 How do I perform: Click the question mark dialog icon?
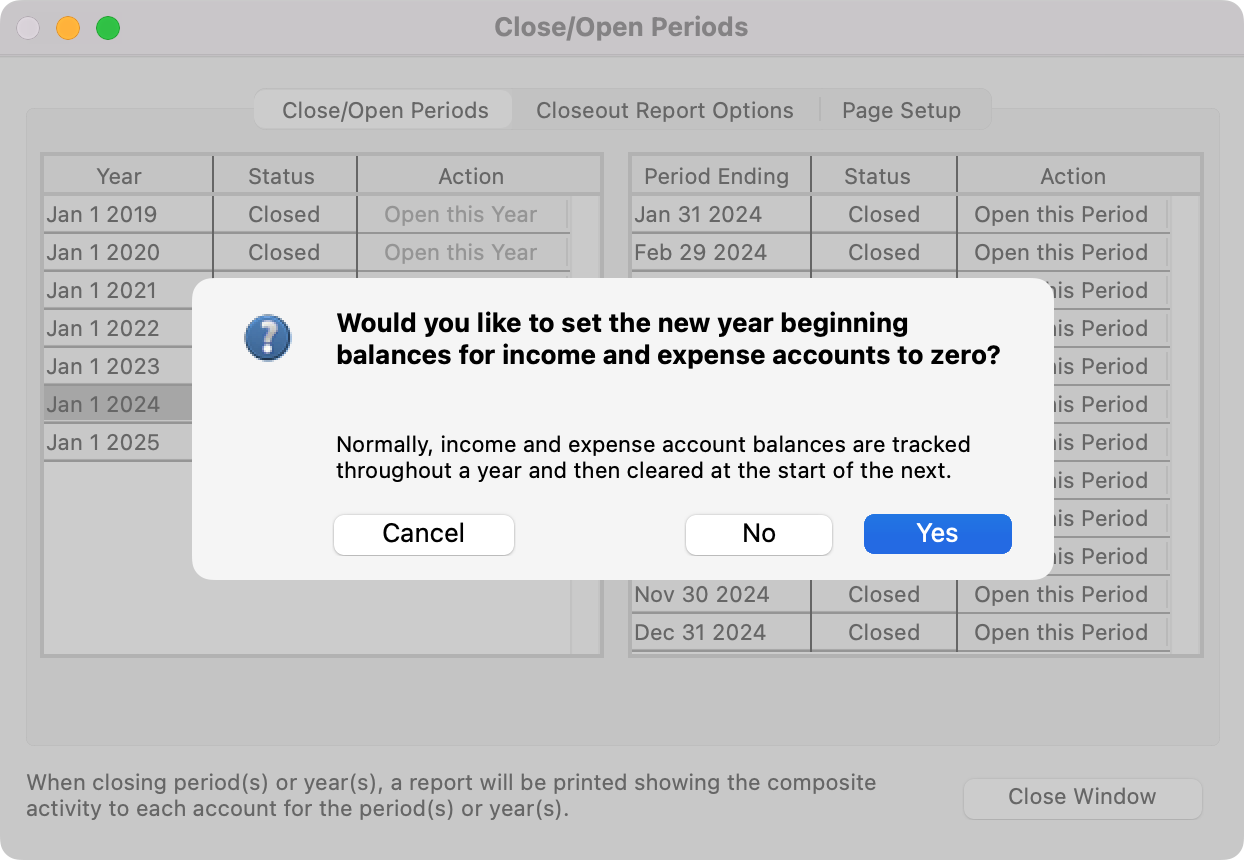[x=267, y=338]
